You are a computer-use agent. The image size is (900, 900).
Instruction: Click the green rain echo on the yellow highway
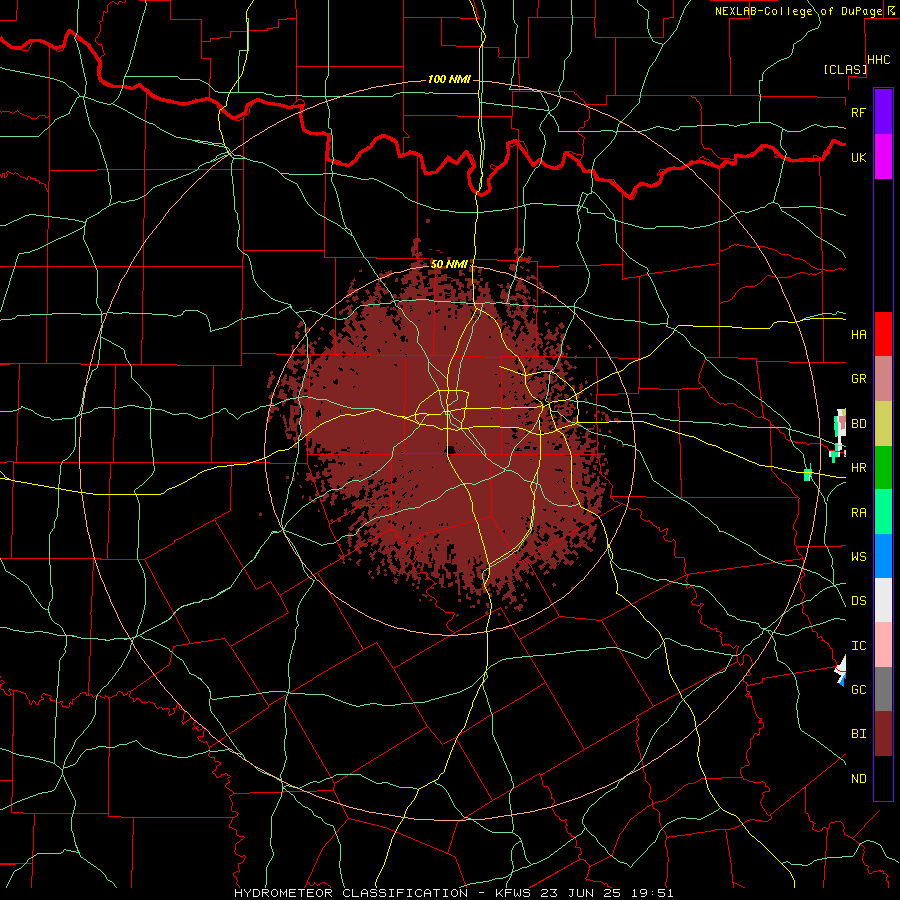pos(808,475)
